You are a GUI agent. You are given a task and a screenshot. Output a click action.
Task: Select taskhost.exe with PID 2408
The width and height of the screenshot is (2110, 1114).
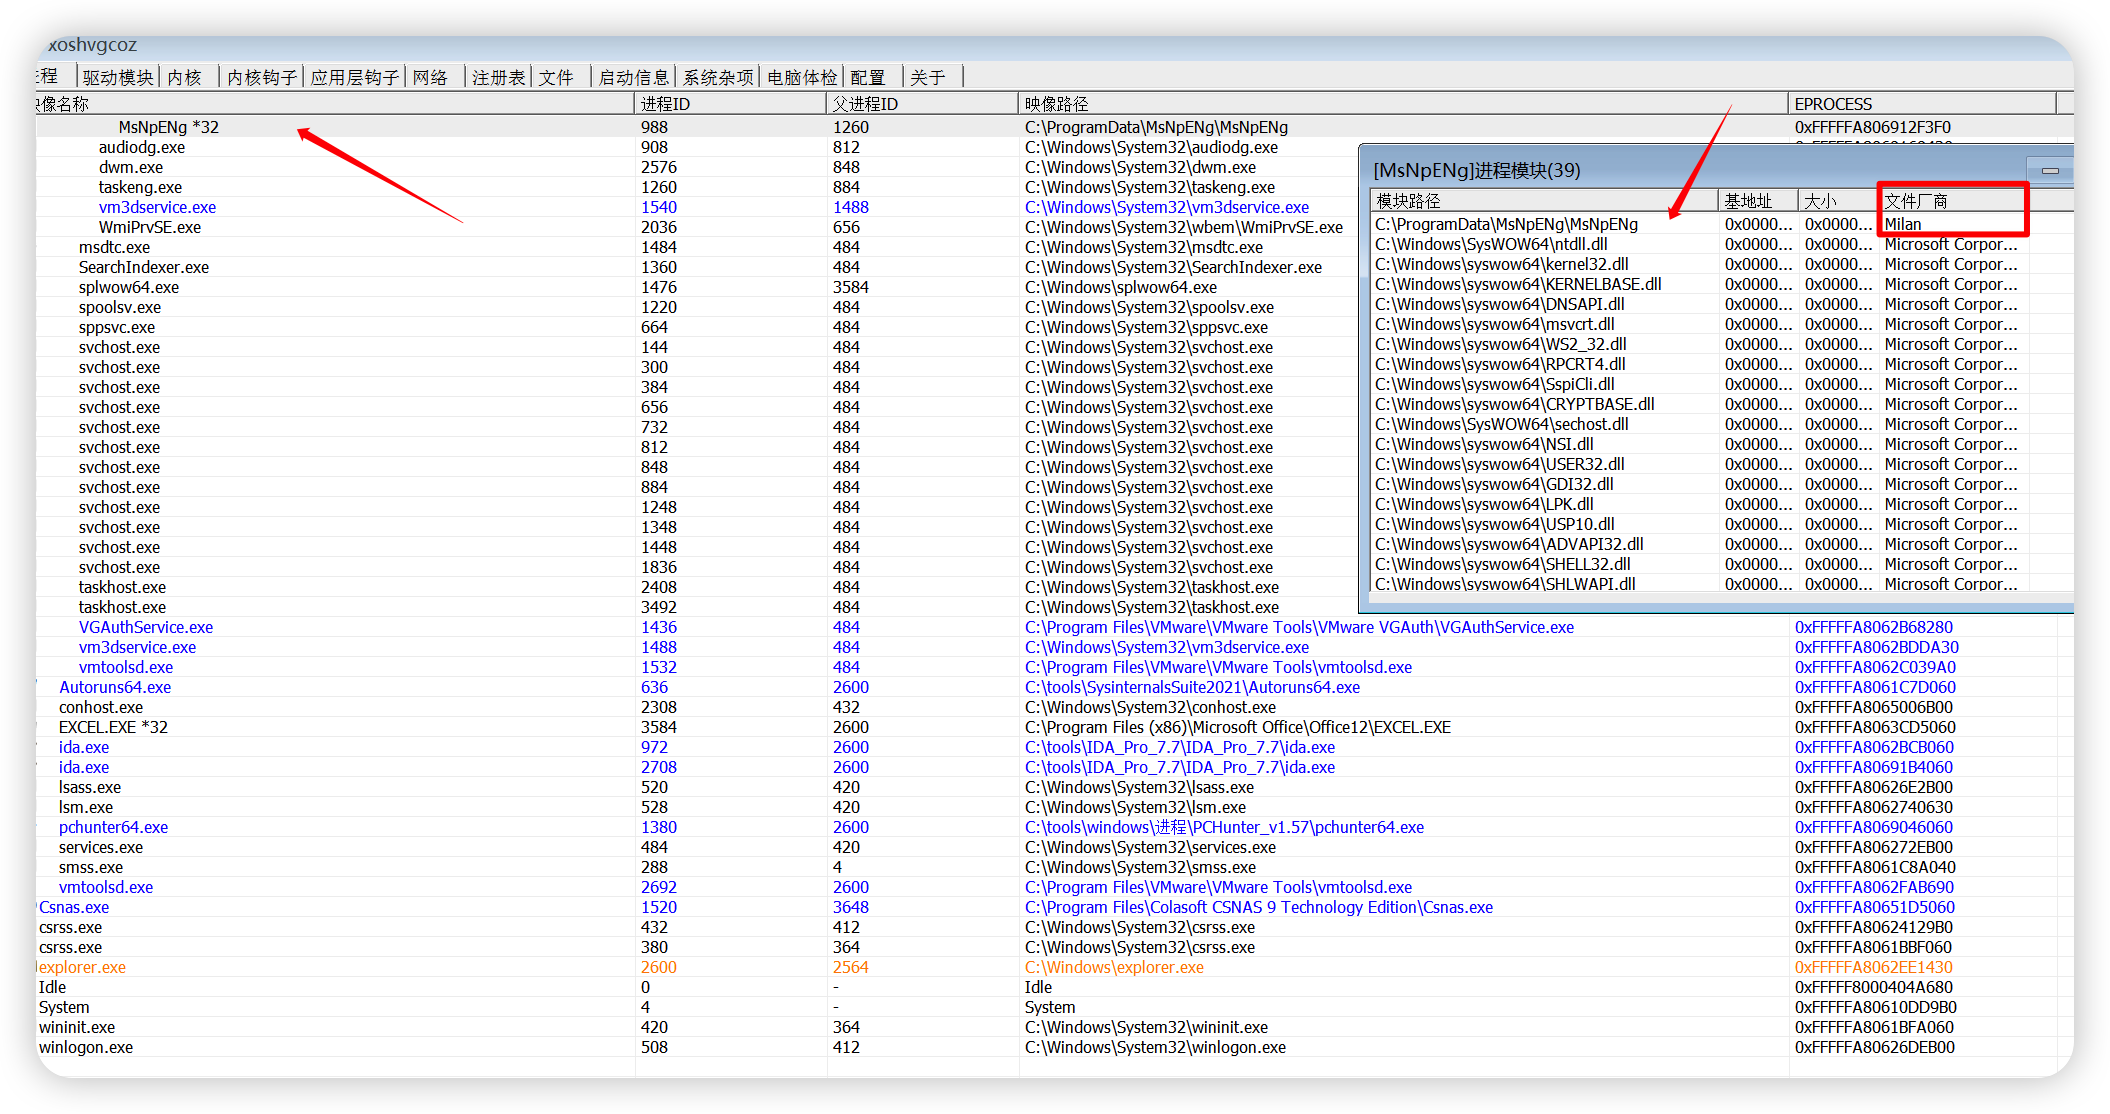[122, 587]
